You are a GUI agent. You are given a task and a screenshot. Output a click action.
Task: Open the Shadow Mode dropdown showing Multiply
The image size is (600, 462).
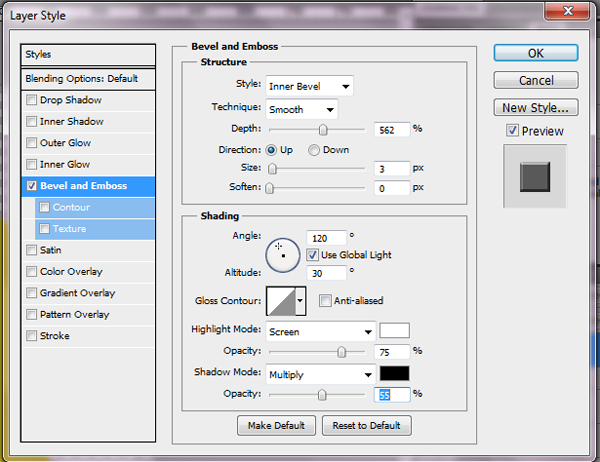coord(321,374)
